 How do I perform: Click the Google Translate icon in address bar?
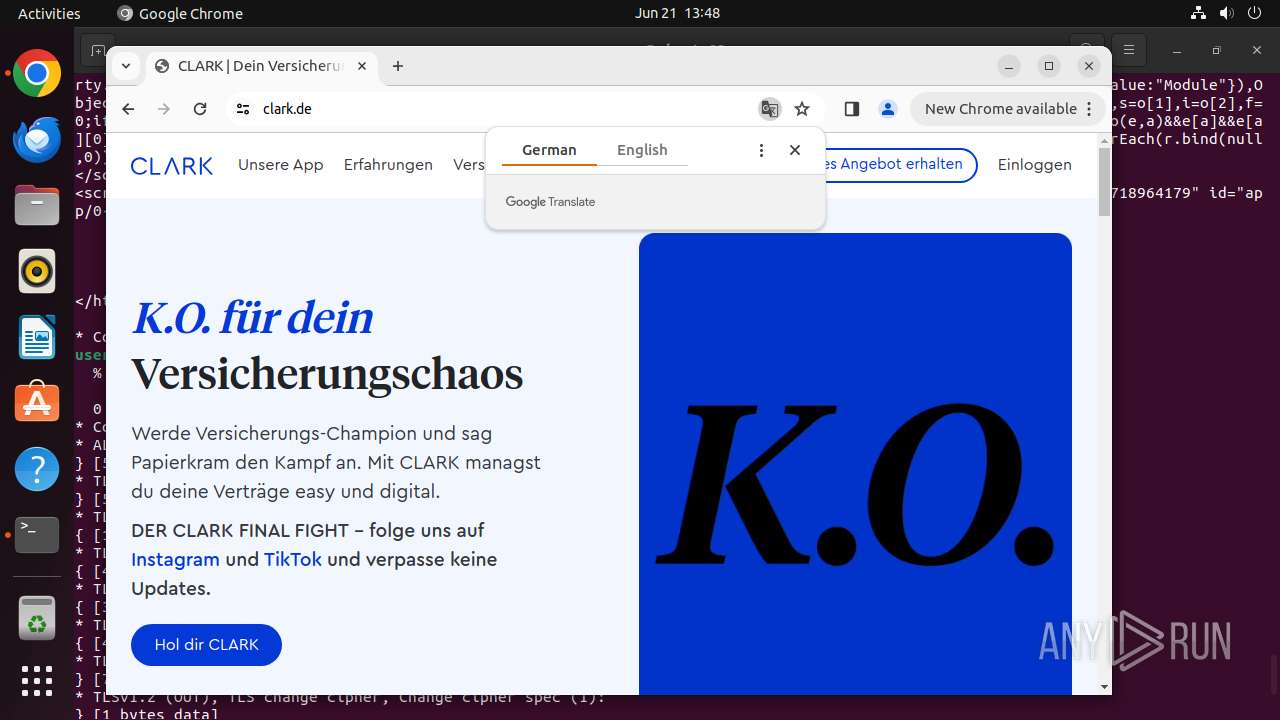click(x=769, y=109)
